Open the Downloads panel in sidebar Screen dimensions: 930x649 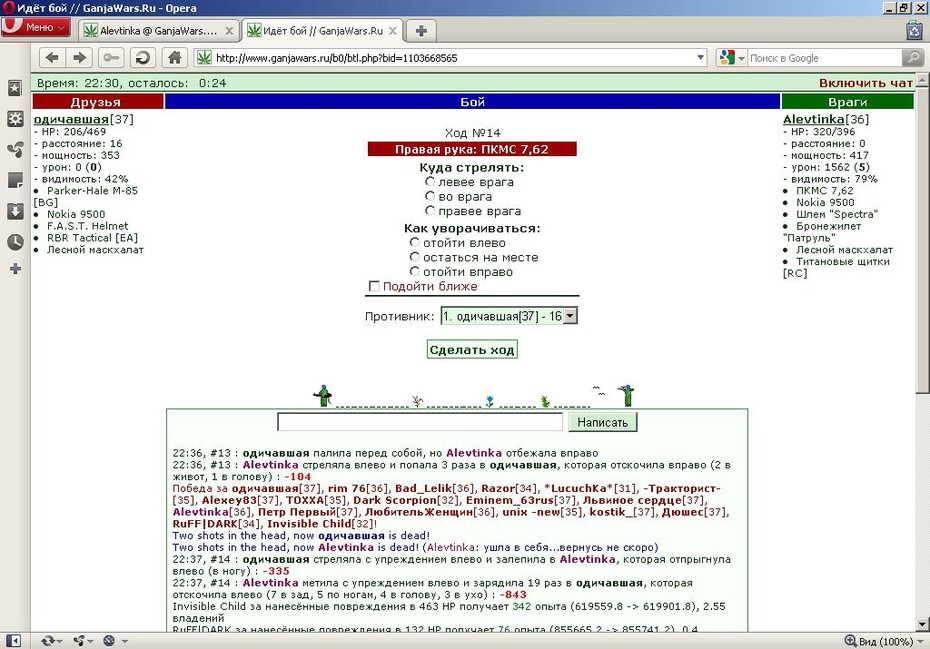pos(15,211)
